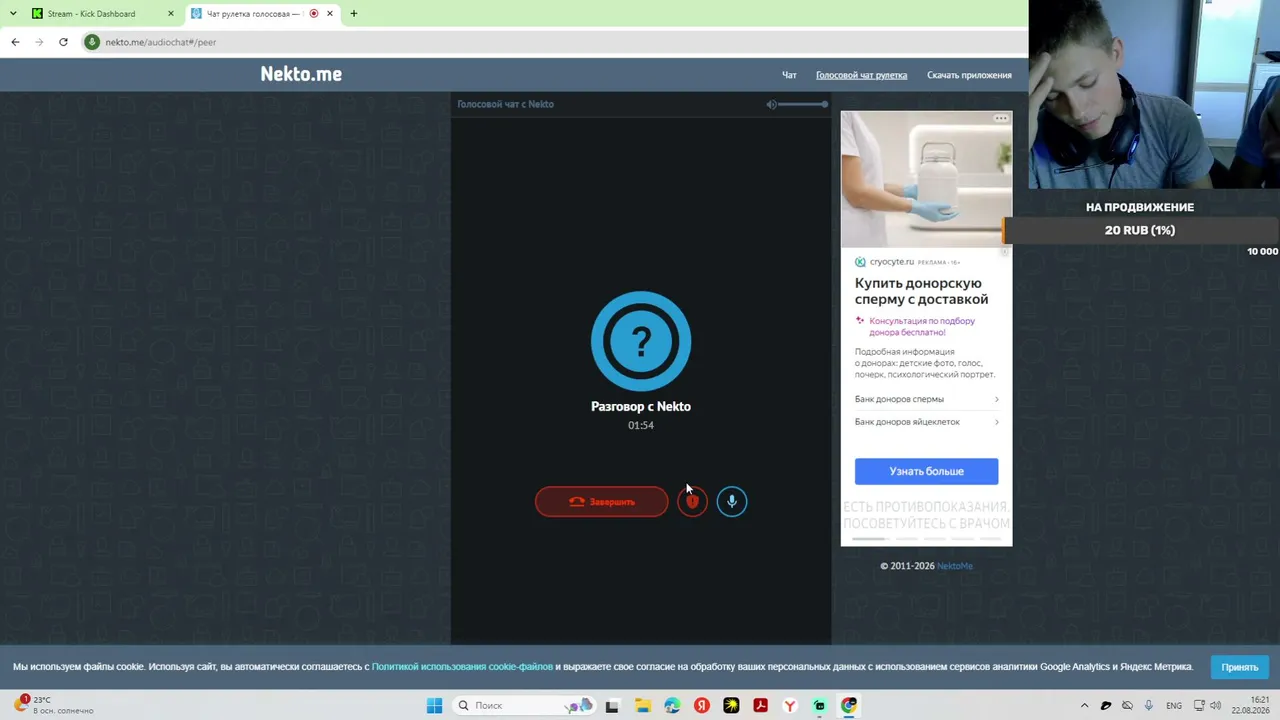Screen dimensions: 1280x720
Task: Click the question-mark avatar of Nekto
Action: (x=641, y=341)
